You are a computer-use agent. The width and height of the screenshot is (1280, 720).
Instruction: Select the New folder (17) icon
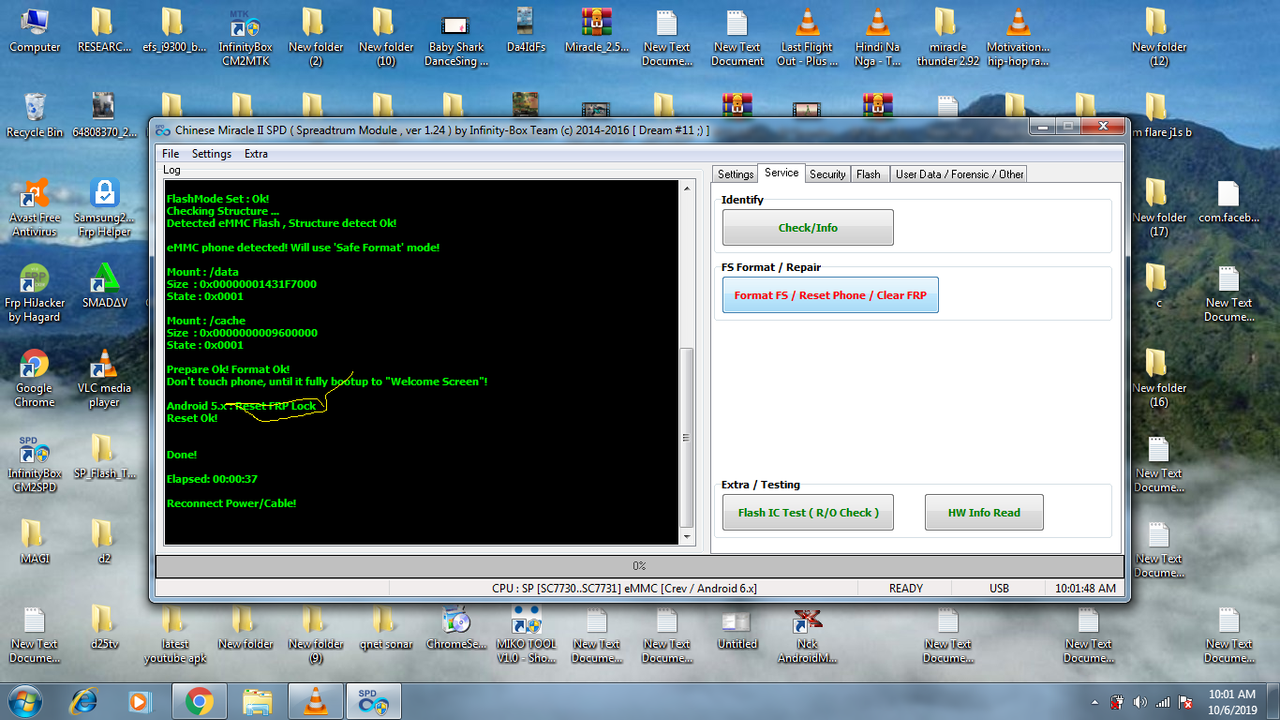(1159, 207)
